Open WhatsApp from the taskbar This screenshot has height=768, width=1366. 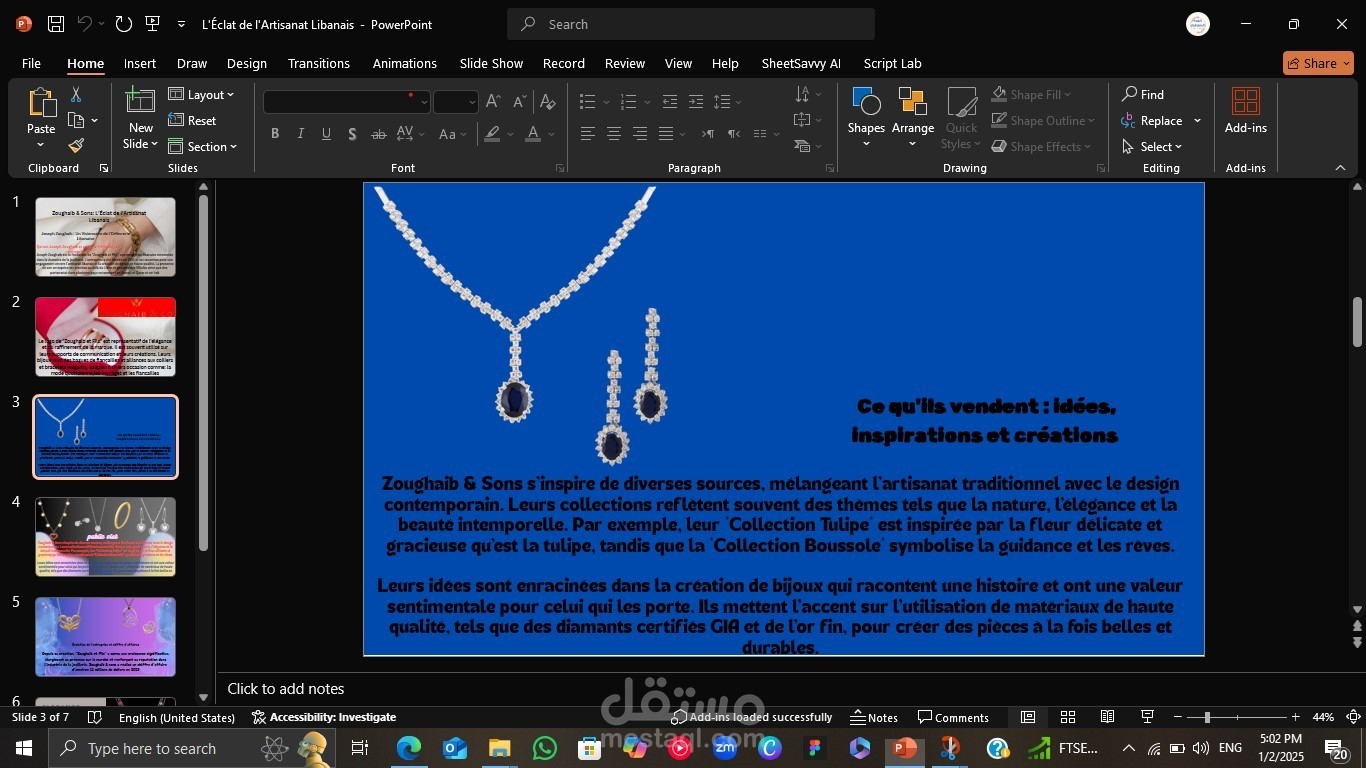[x=544, y=748]
